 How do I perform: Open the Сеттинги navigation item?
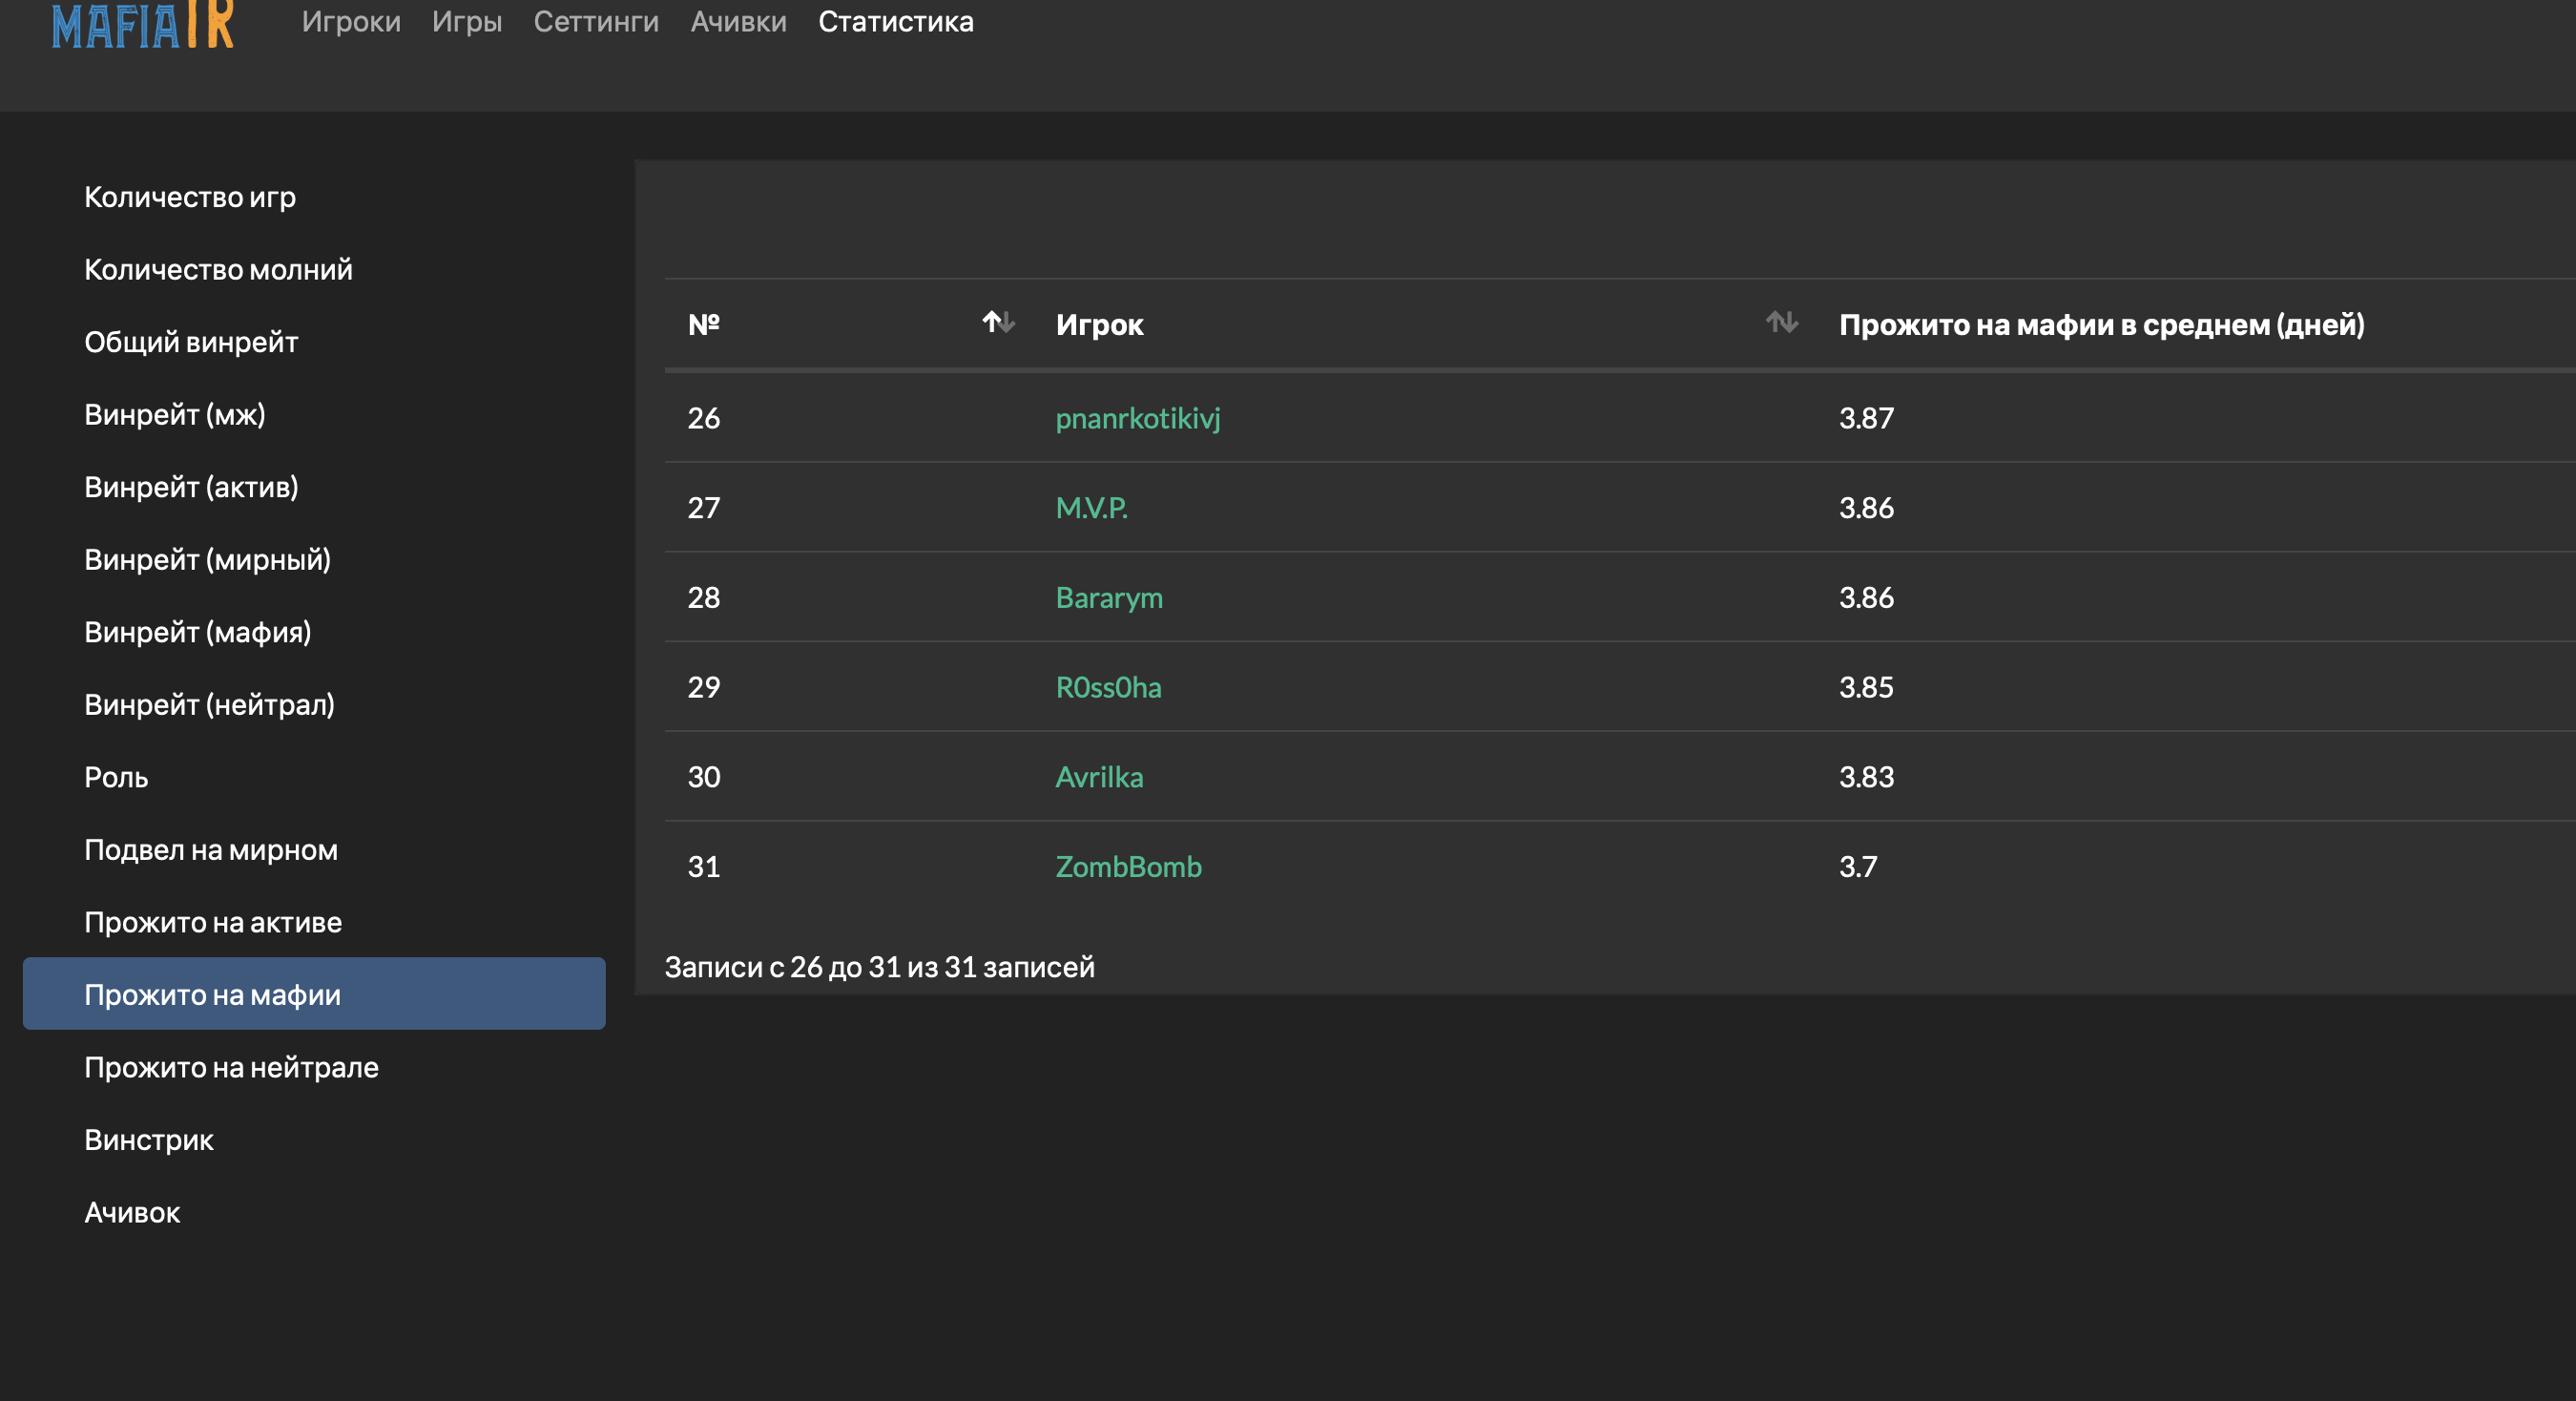point(596,21)
